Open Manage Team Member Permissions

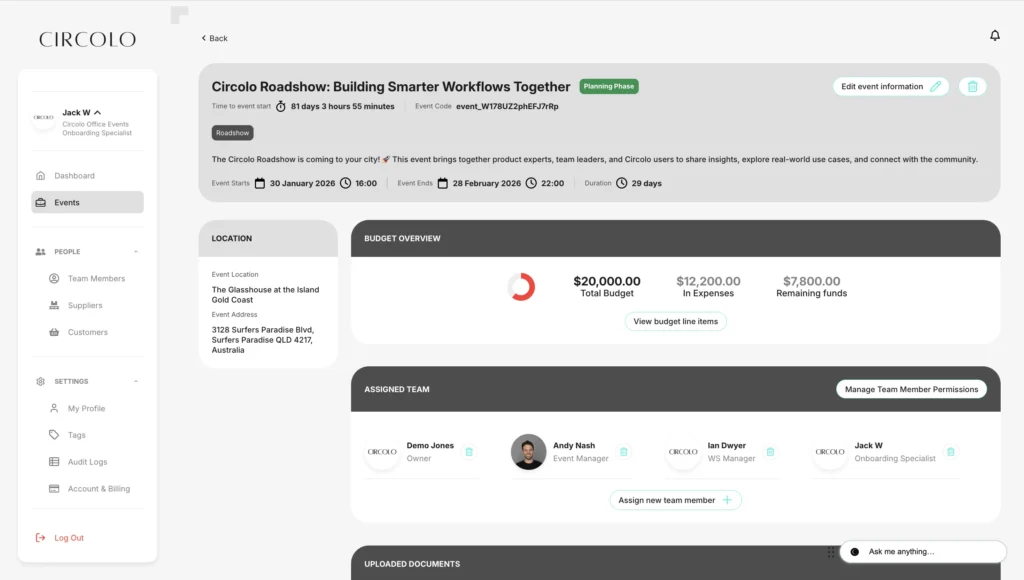pos(911,390)
